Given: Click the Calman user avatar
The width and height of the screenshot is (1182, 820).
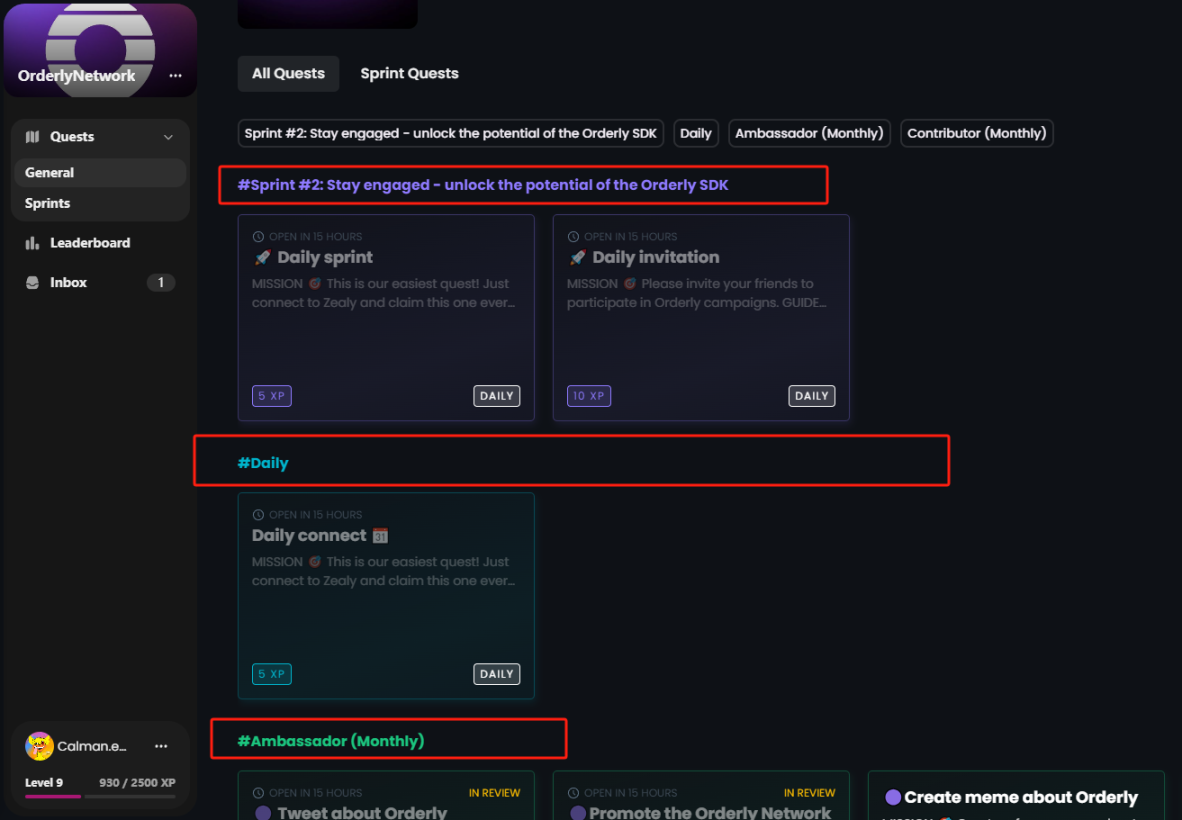Looking at the screenshot, I should [39, 746].
